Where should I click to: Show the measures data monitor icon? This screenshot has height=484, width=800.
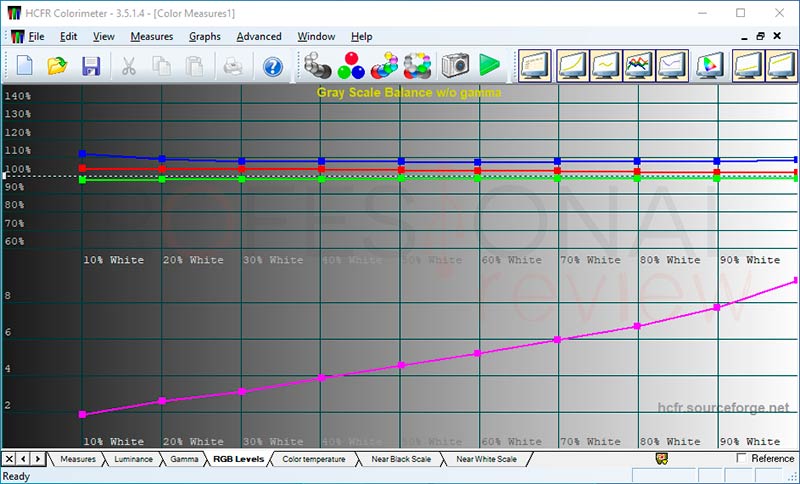click(535, 65)
